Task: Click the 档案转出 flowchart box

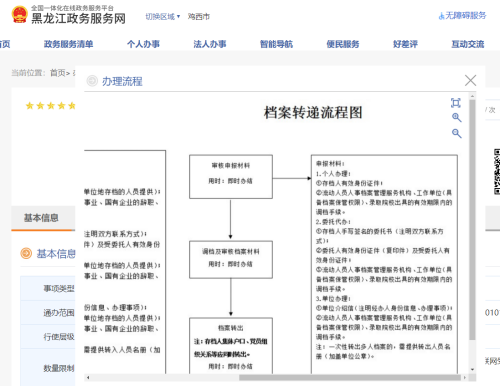Action: 231,346
